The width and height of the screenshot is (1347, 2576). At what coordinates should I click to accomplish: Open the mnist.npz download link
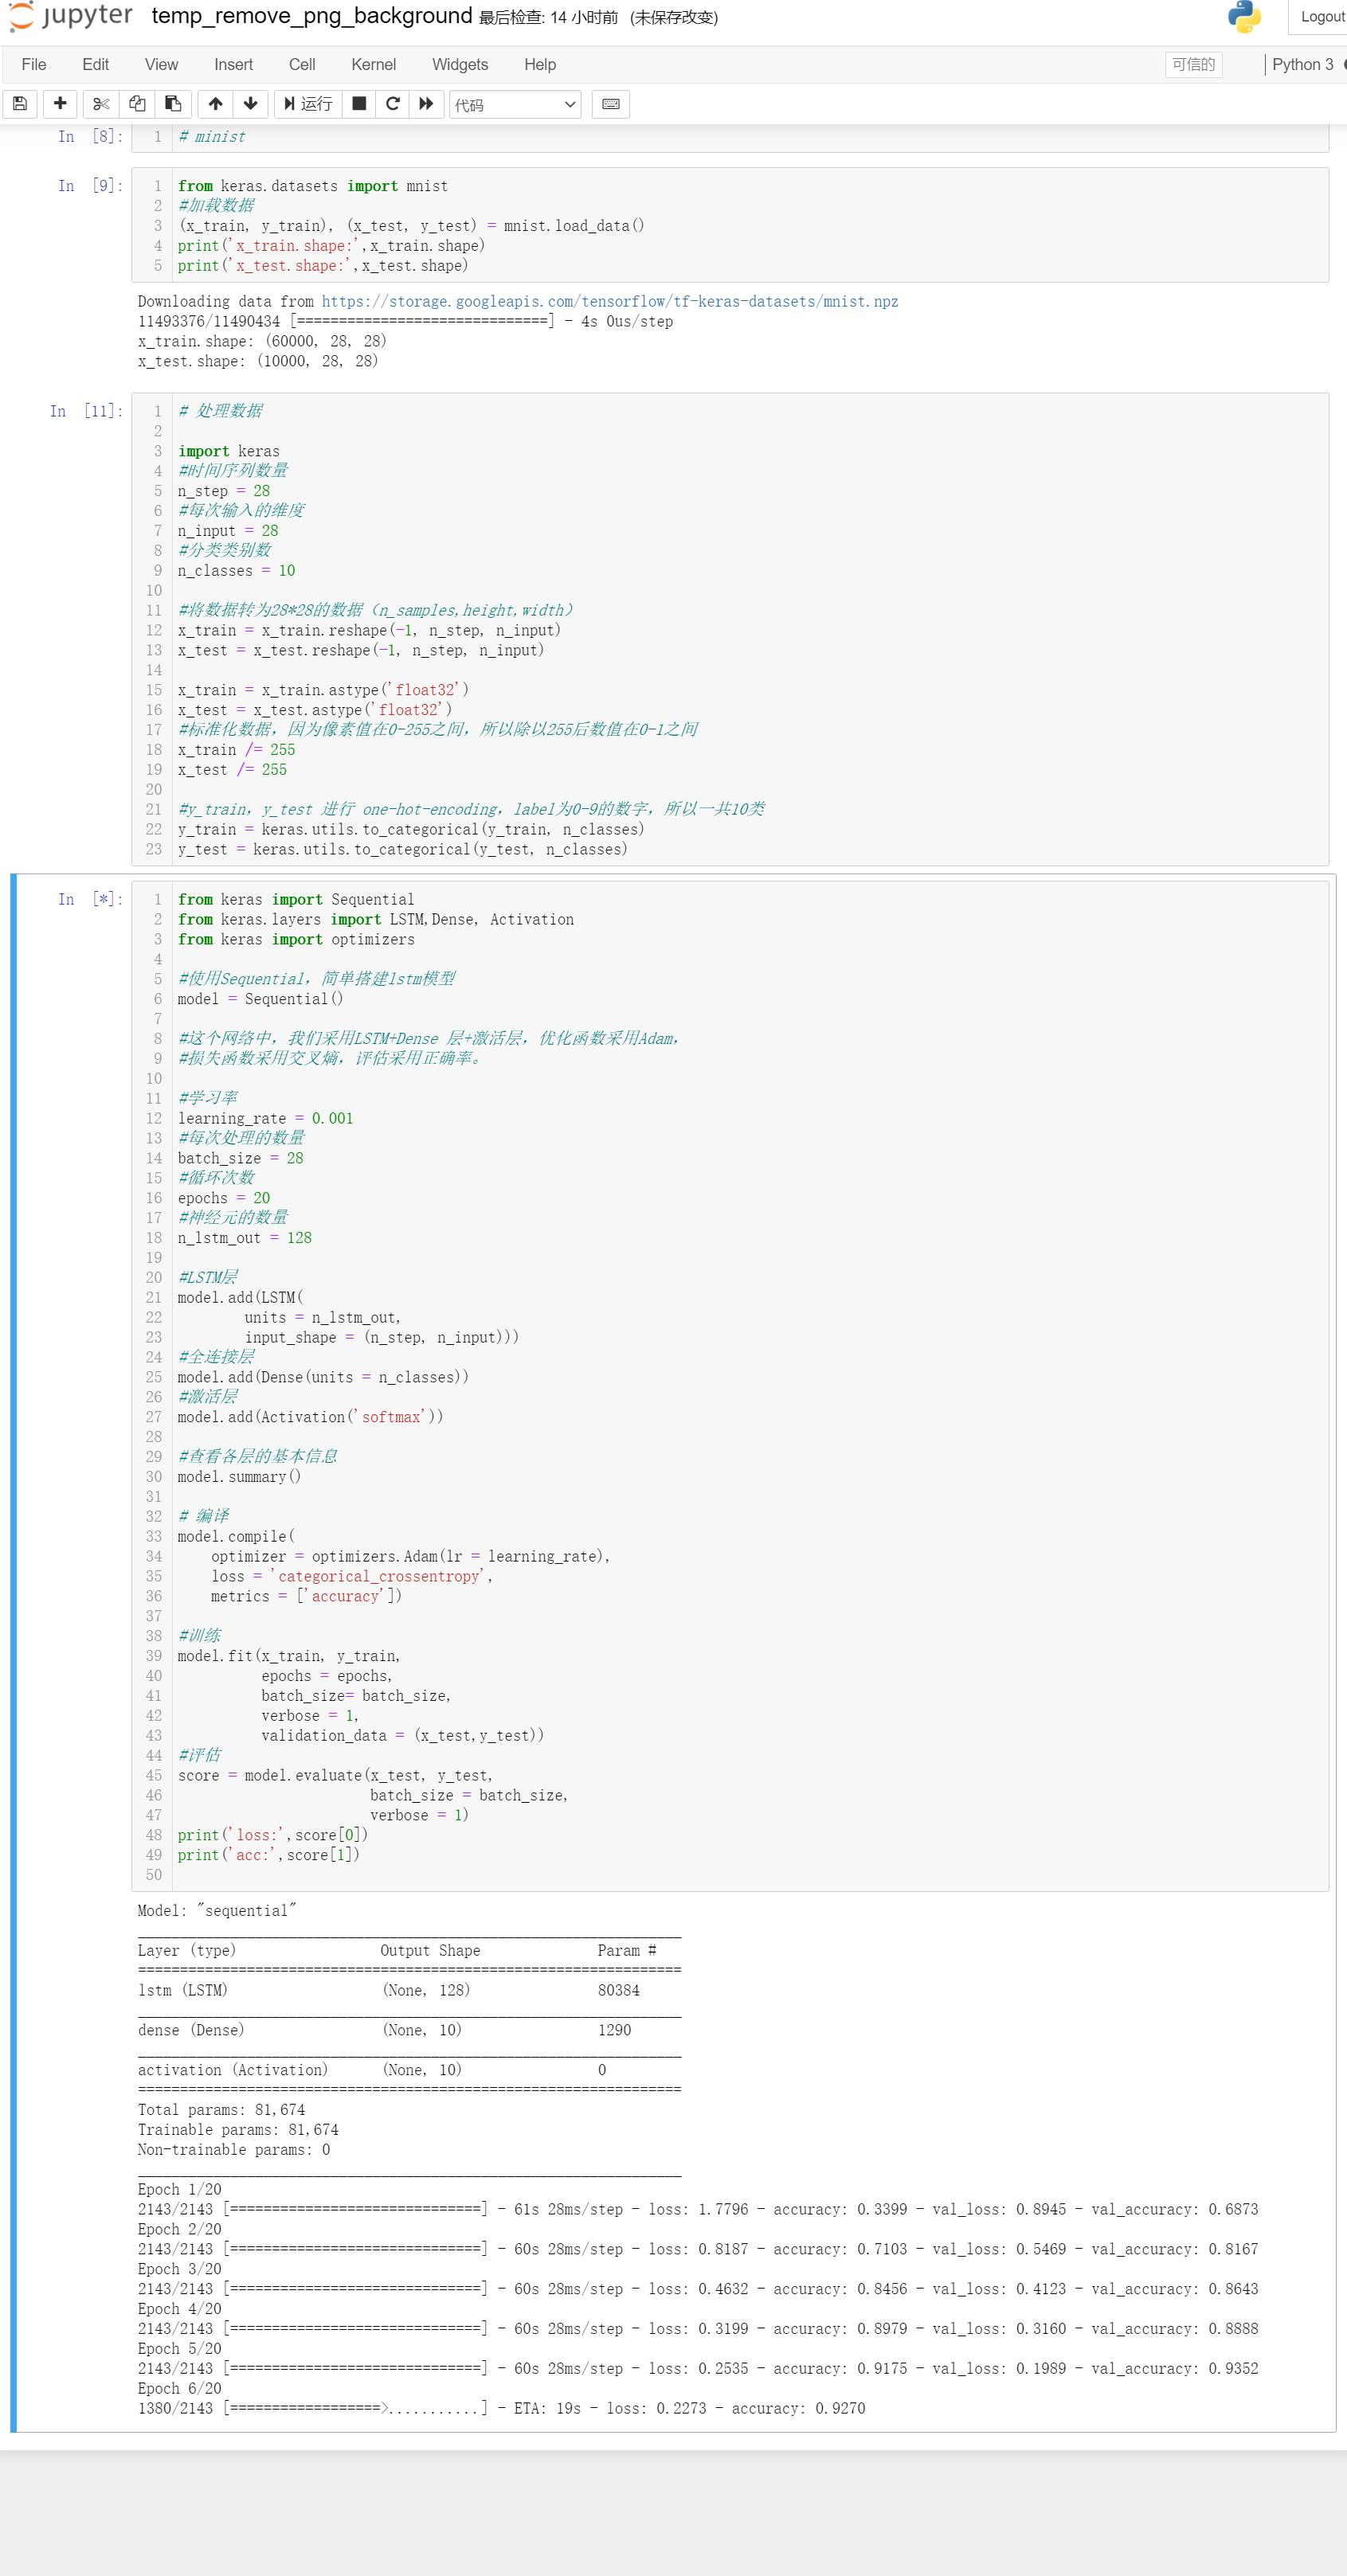[x=609, y=301]
